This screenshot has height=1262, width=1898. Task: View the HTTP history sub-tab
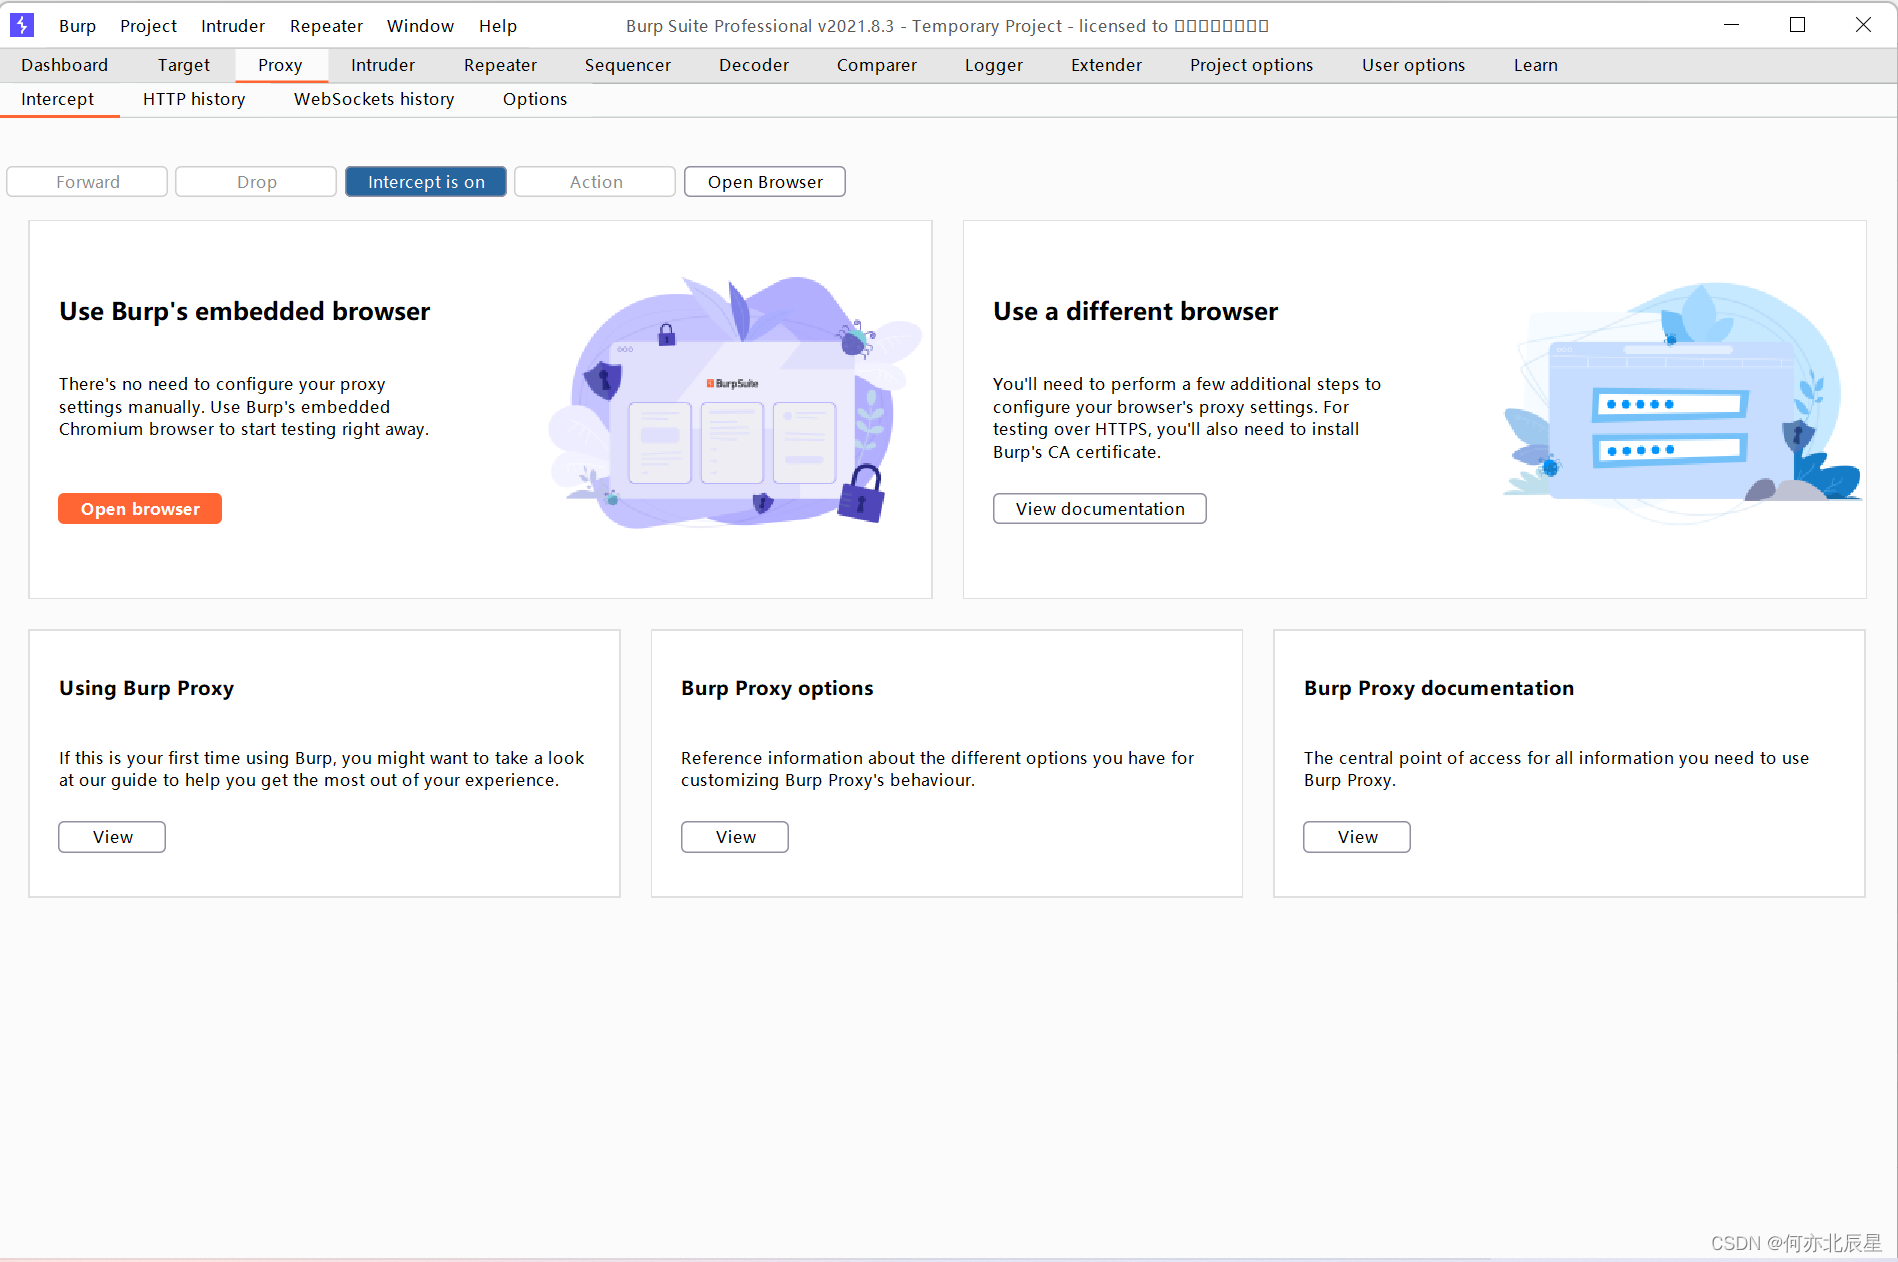coord(194,99)
